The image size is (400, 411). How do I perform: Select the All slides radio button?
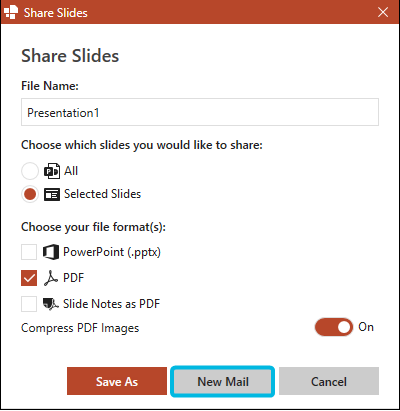click(x=30, y=171)
